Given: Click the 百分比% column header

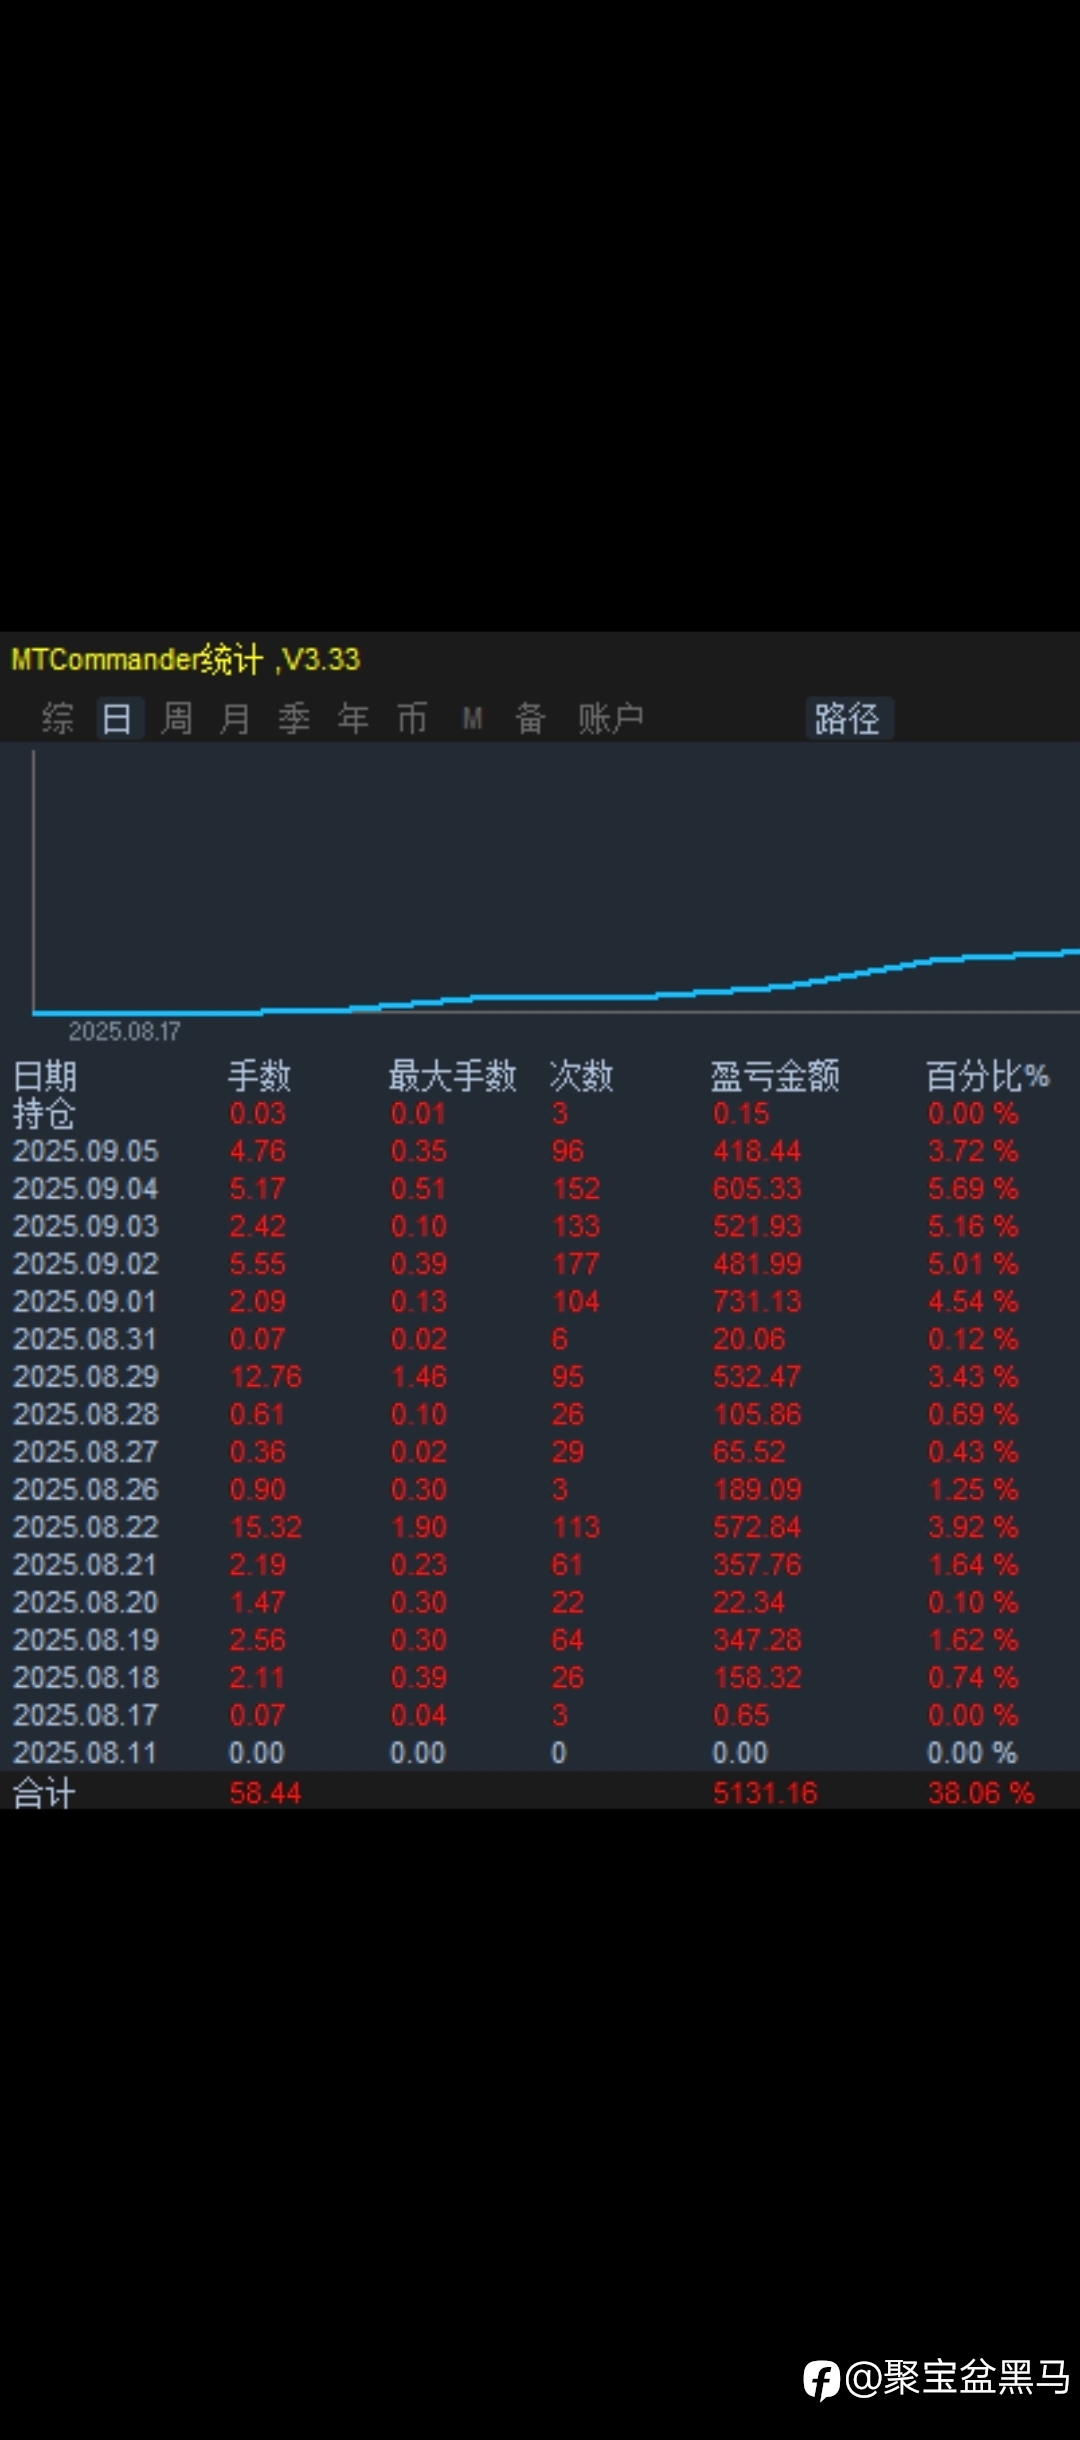Looking at the screenshot, I should point(987,1076).
